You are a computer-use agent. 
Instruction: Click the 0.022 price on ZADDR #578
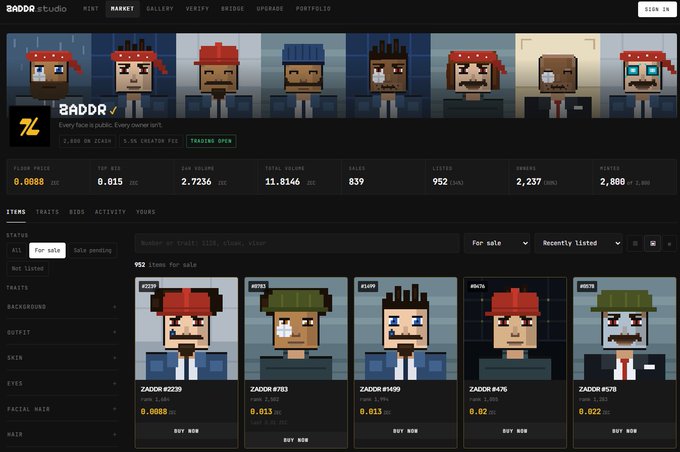tap(590, 412)
